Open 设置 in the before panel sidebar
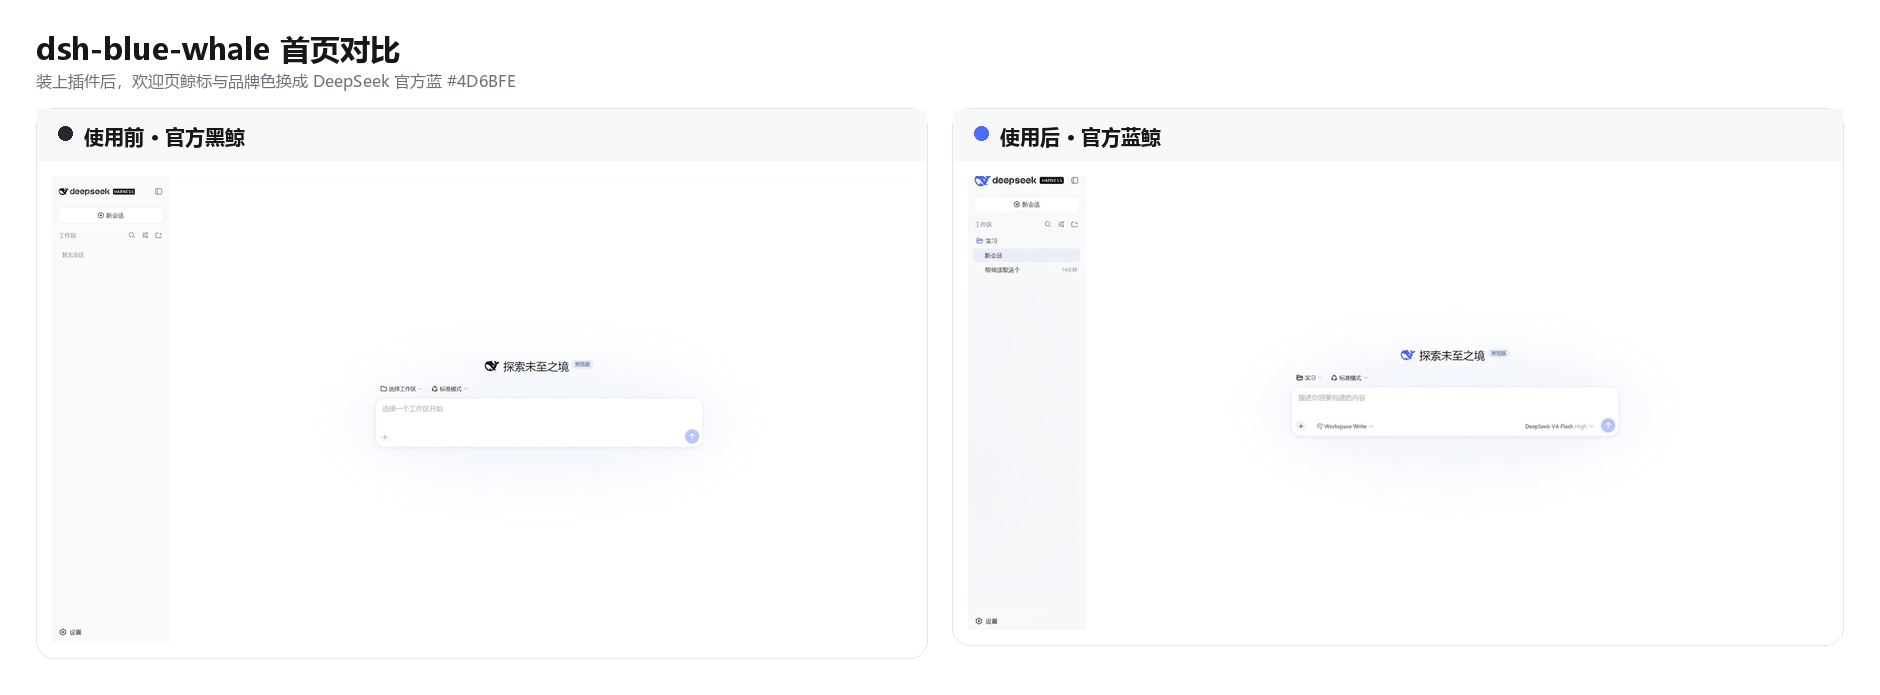This screenshot has height=695, width=1880. point(70,632)
